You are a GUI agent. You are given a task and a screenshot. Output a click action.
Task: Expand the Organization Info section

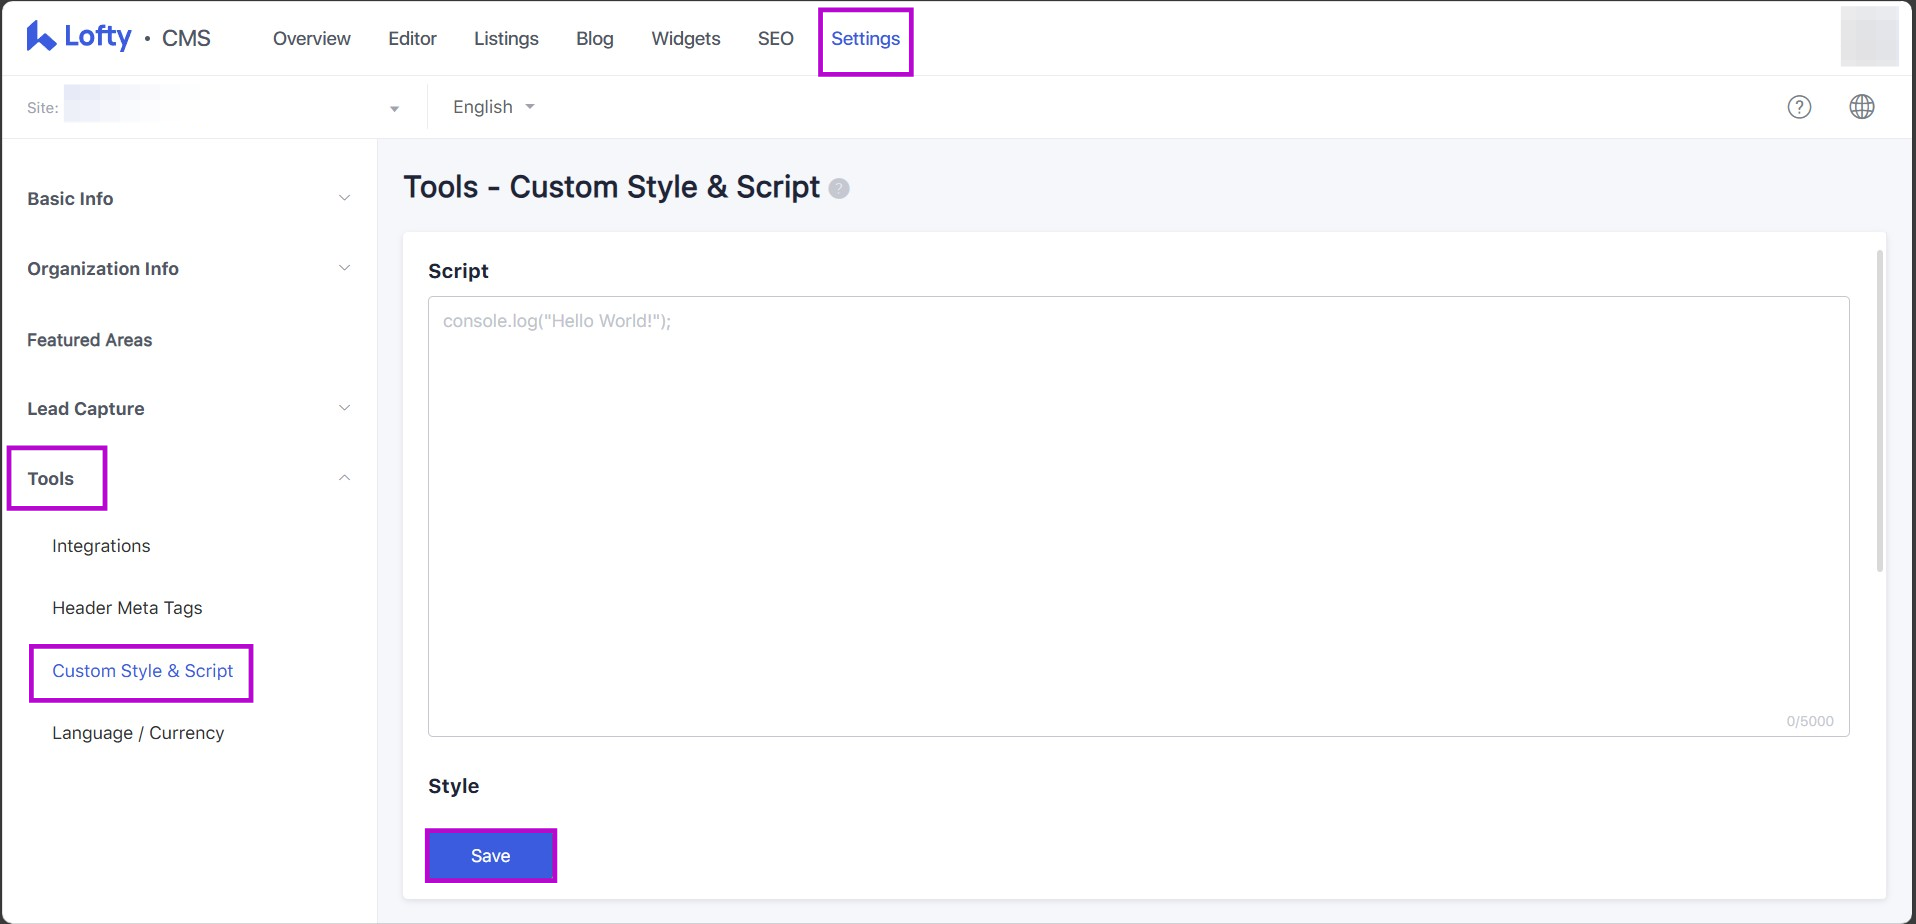[344, 268]
